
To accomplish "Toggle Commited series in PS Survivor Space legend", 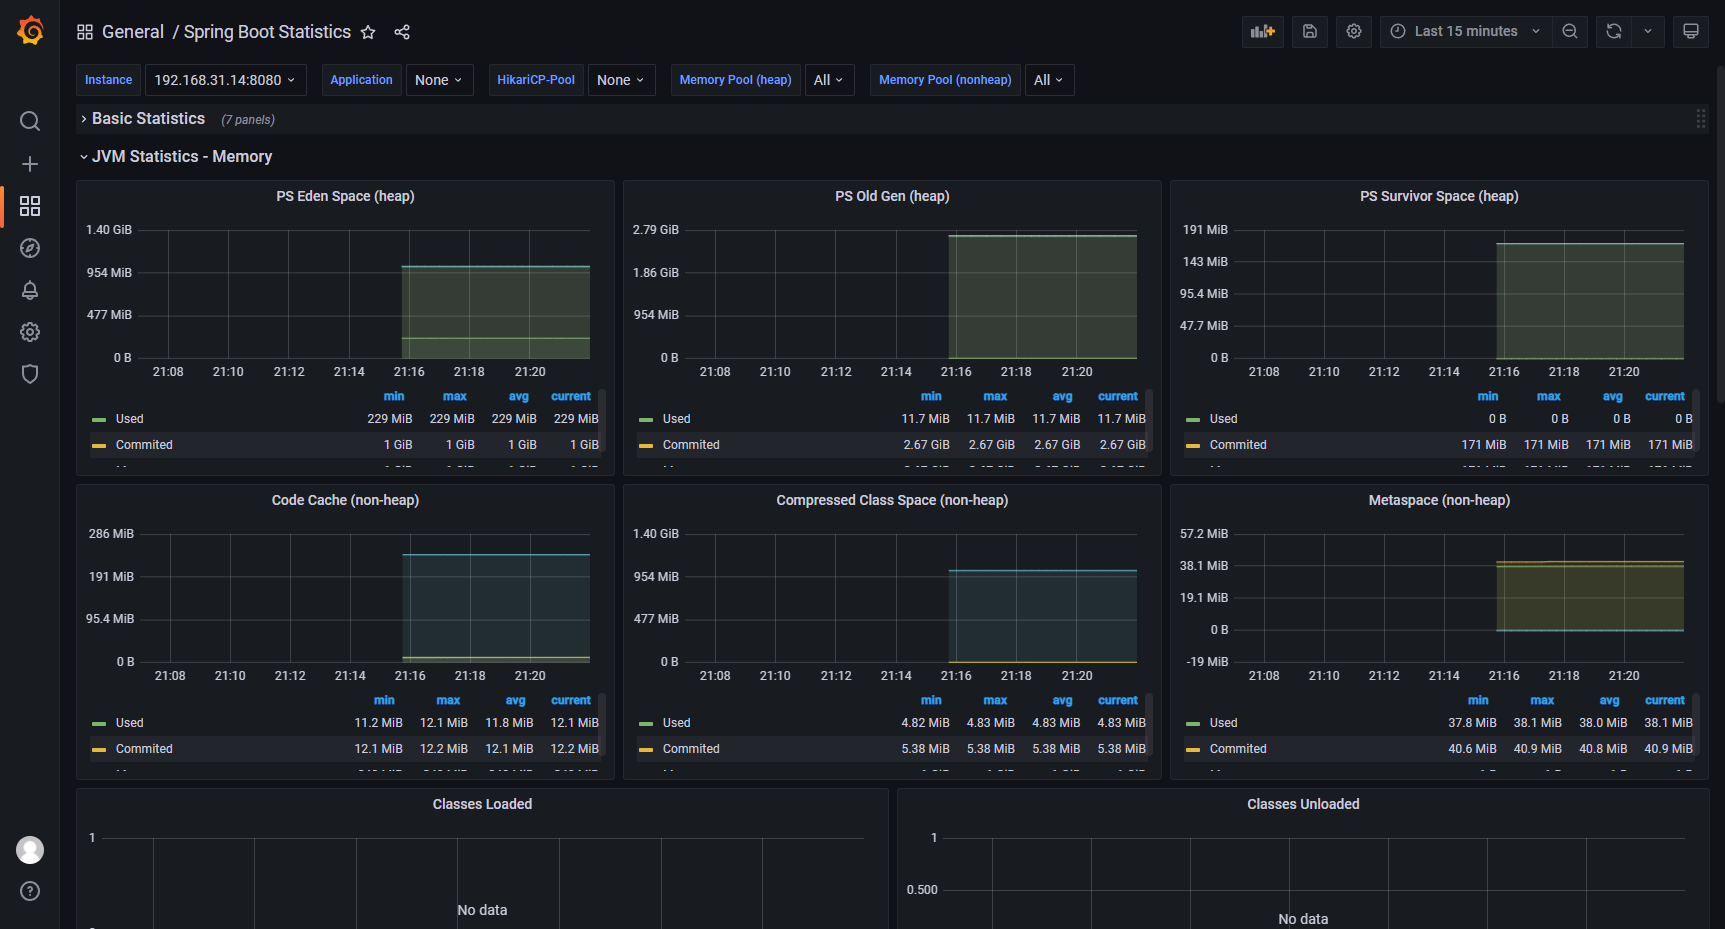I will tap(1238, 445).
